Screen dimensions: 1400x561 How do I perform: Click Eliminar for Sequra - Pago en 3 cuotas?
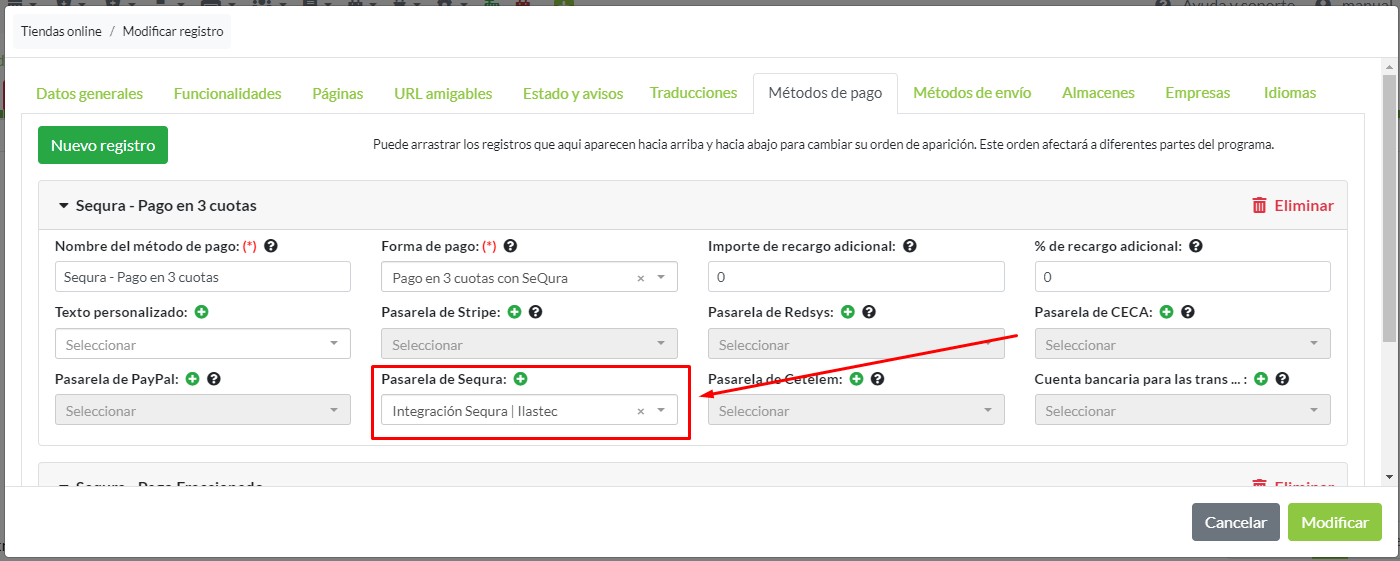pyautogui.click(x=1292, y=205)
